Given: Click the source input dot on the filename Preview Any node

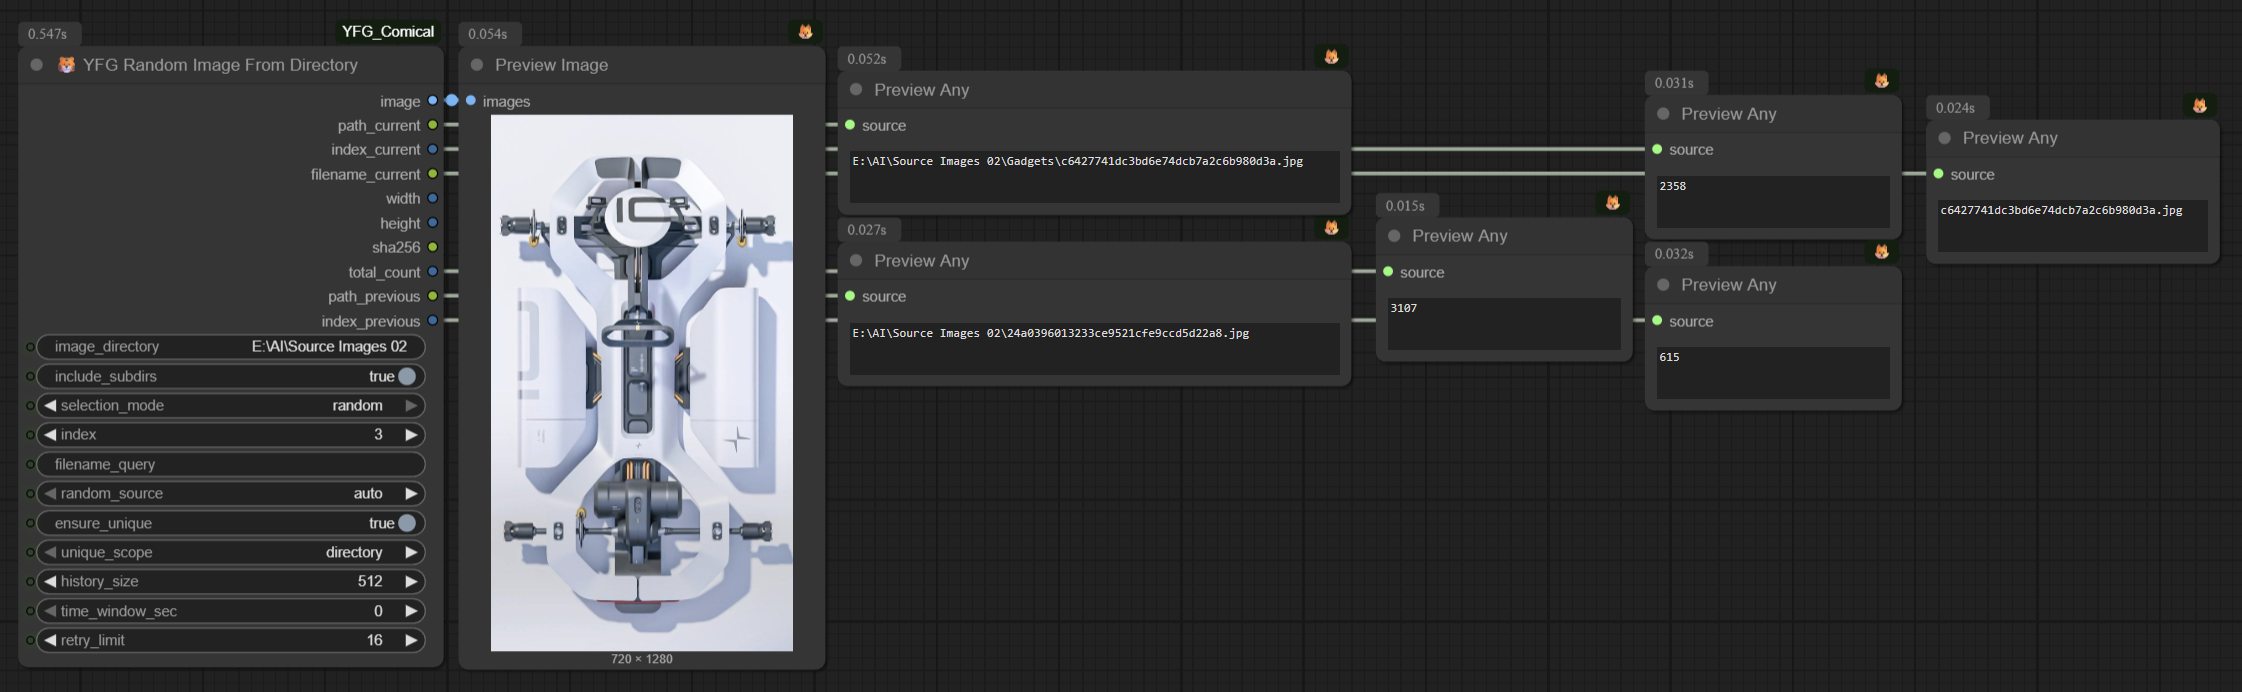Looking at the screenshot, I should 1938,174.
